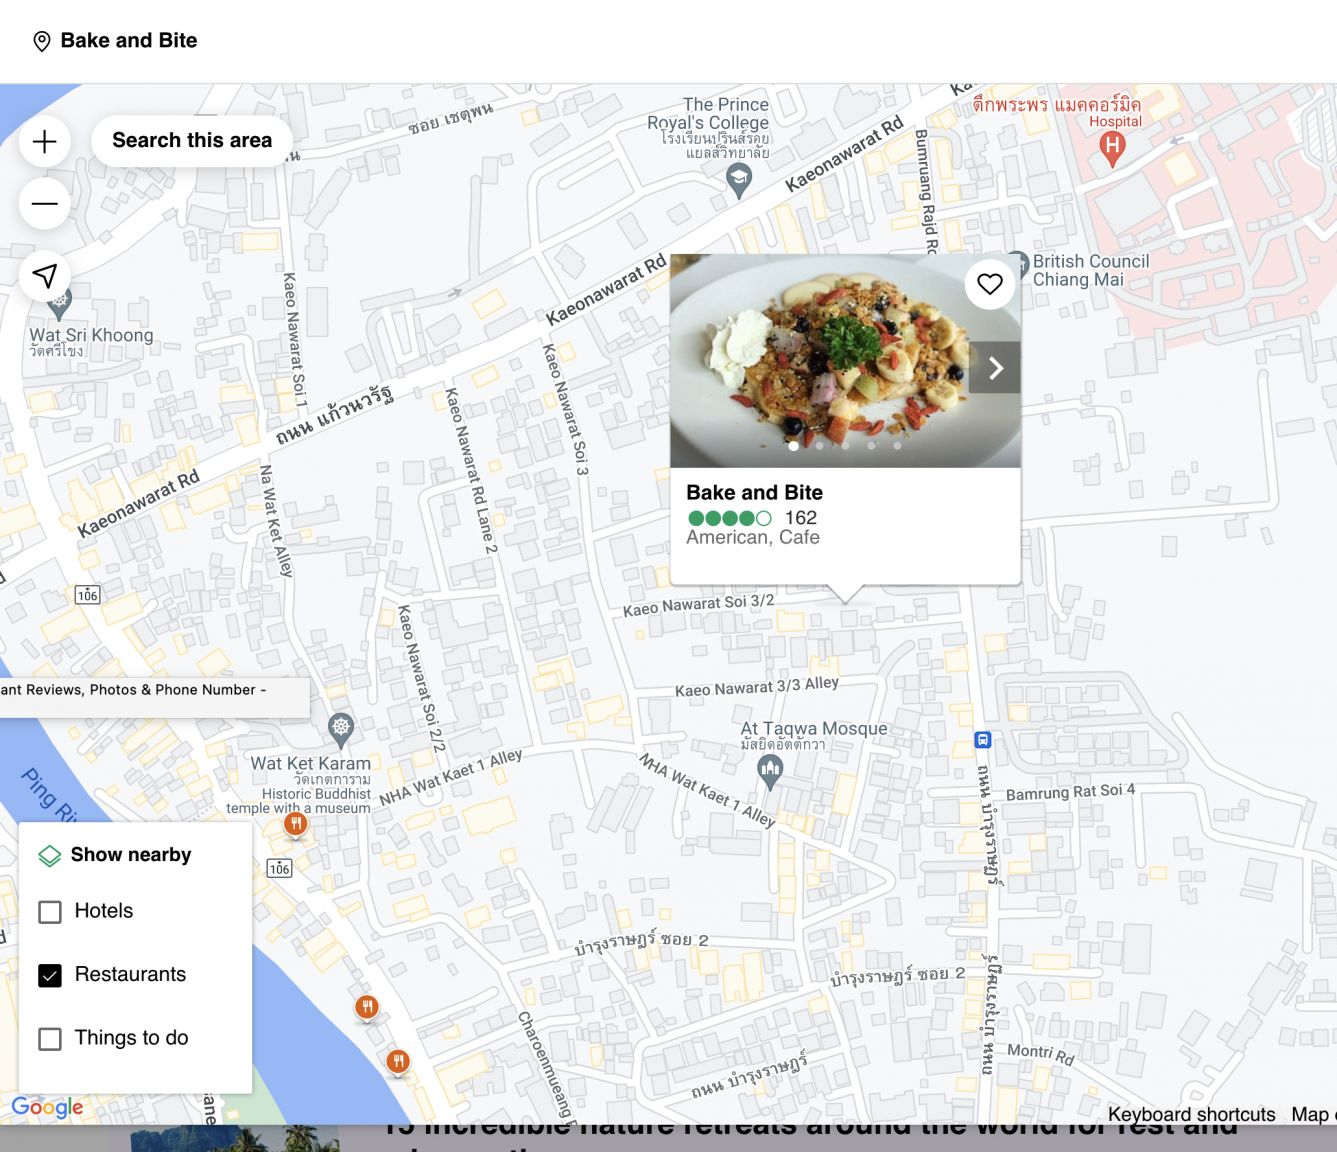Click the Show nearby layers icon

(x=49, y=856)
